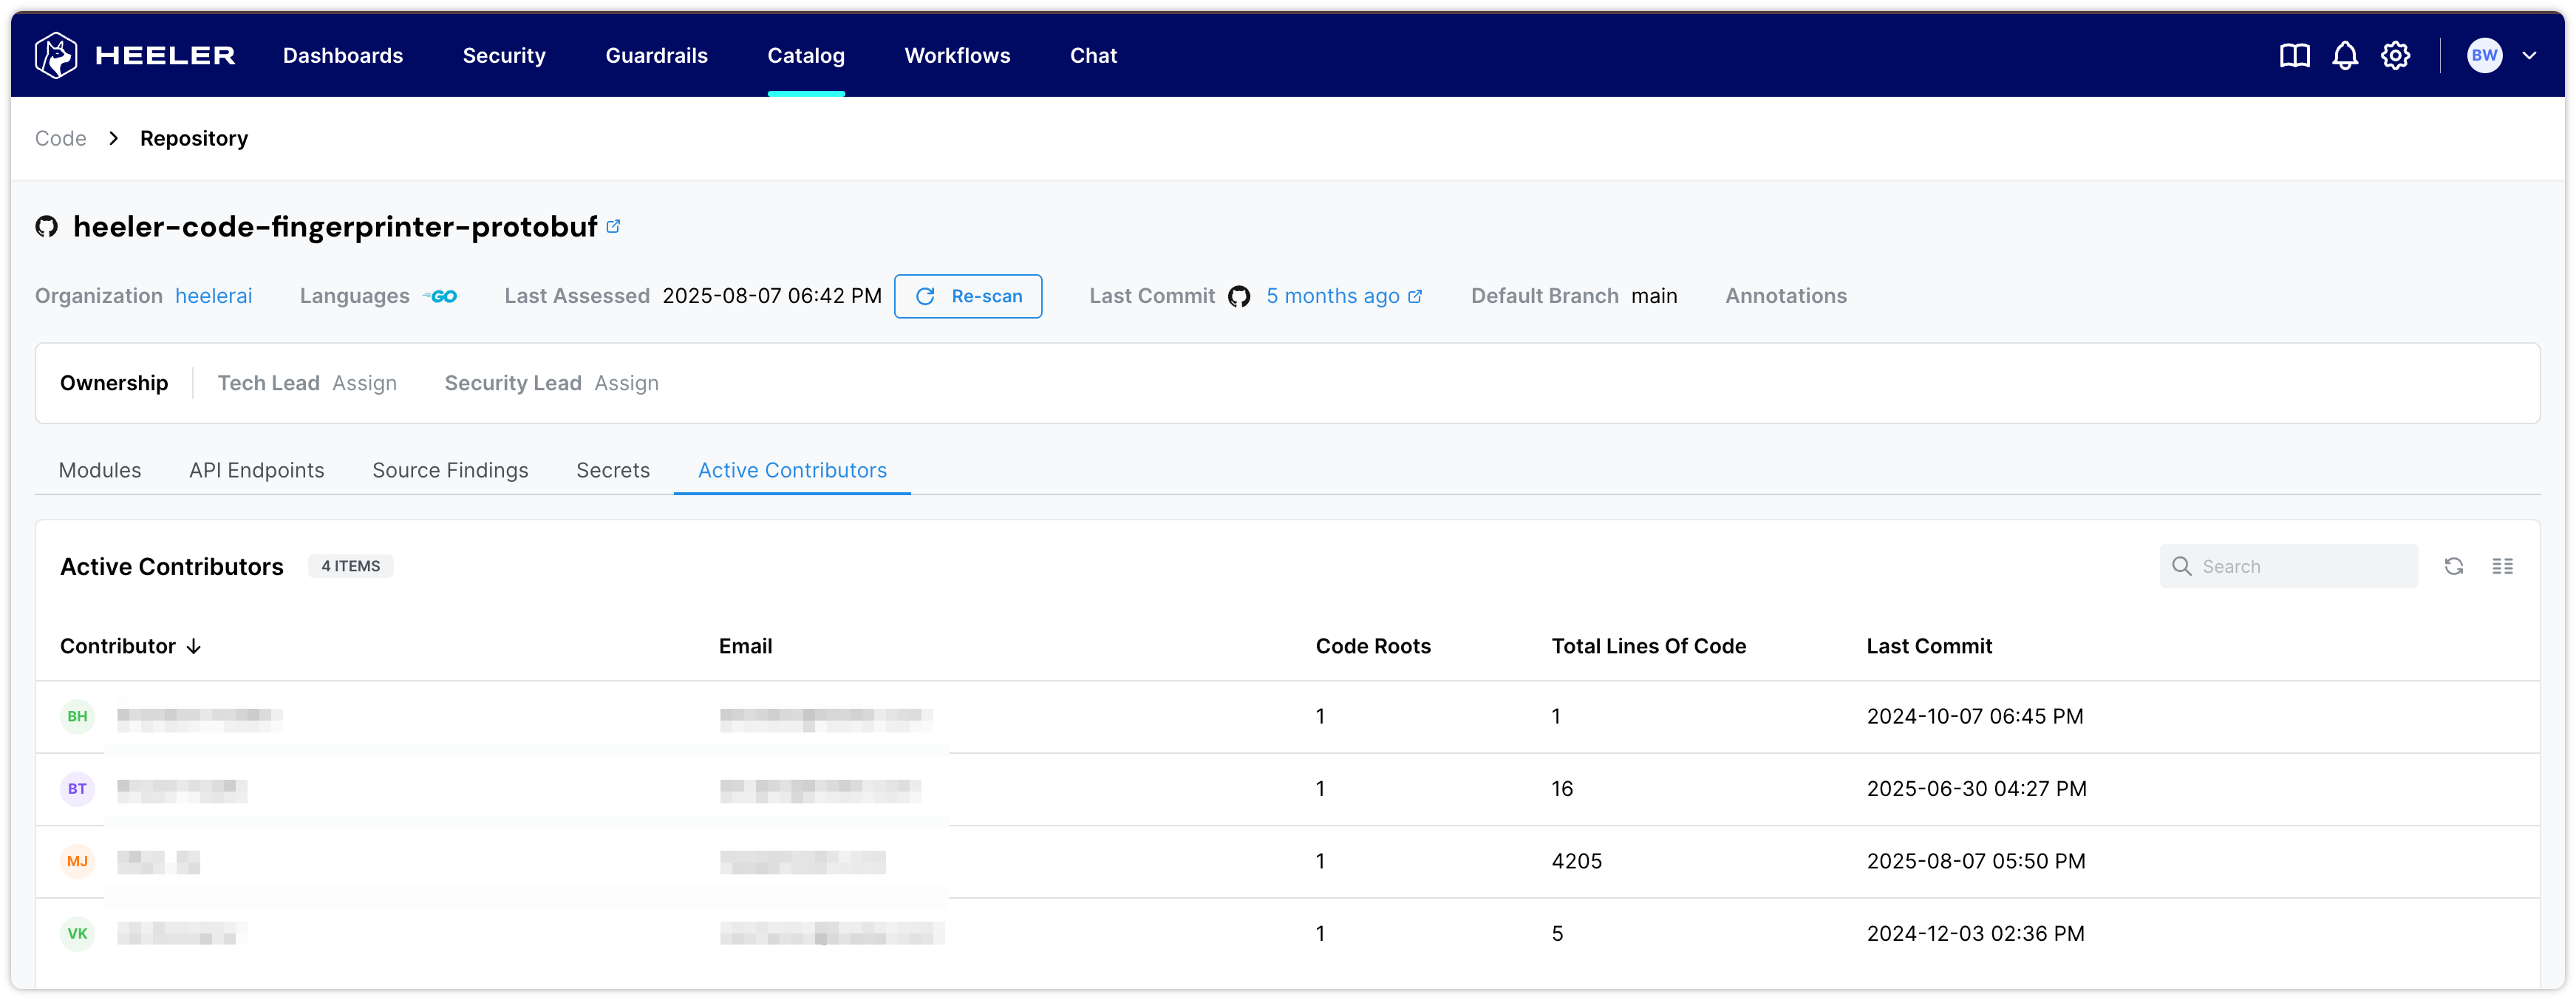Assign a Security Lead

[x=626, y=383]
